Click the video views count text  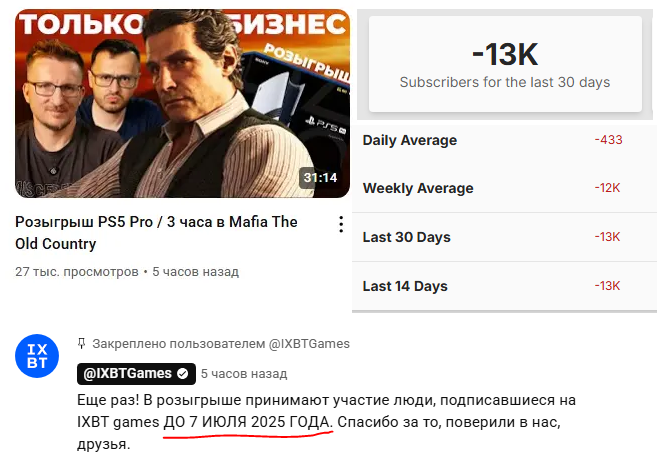[77, 272]
